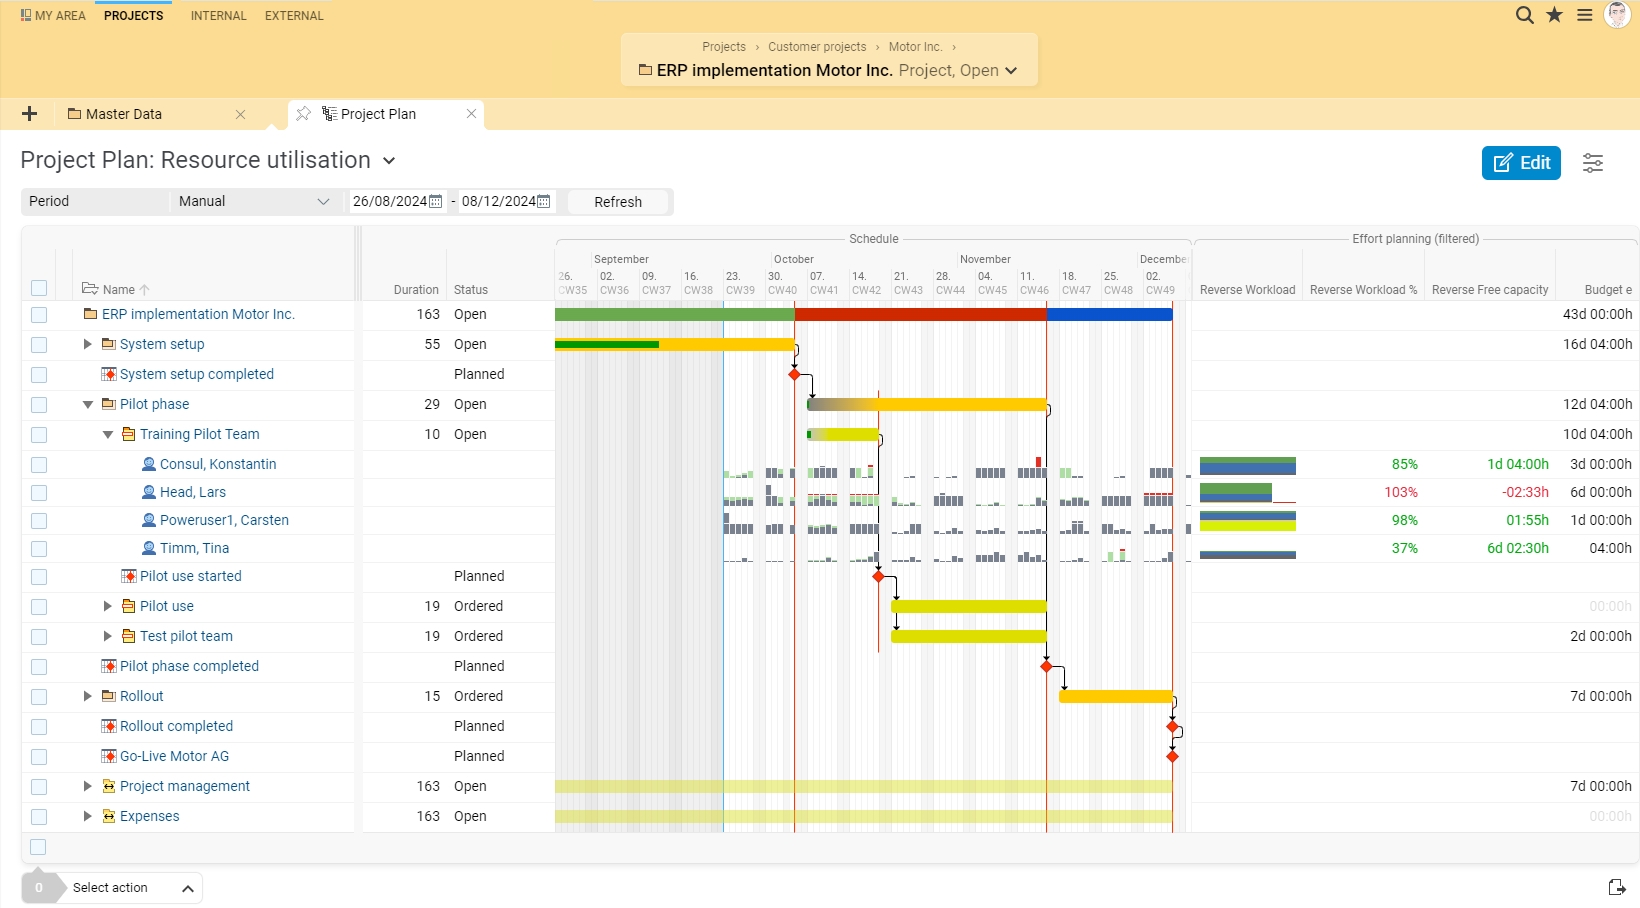Click the Refresh button
The image size is (1640, 908).
(618, 202)
